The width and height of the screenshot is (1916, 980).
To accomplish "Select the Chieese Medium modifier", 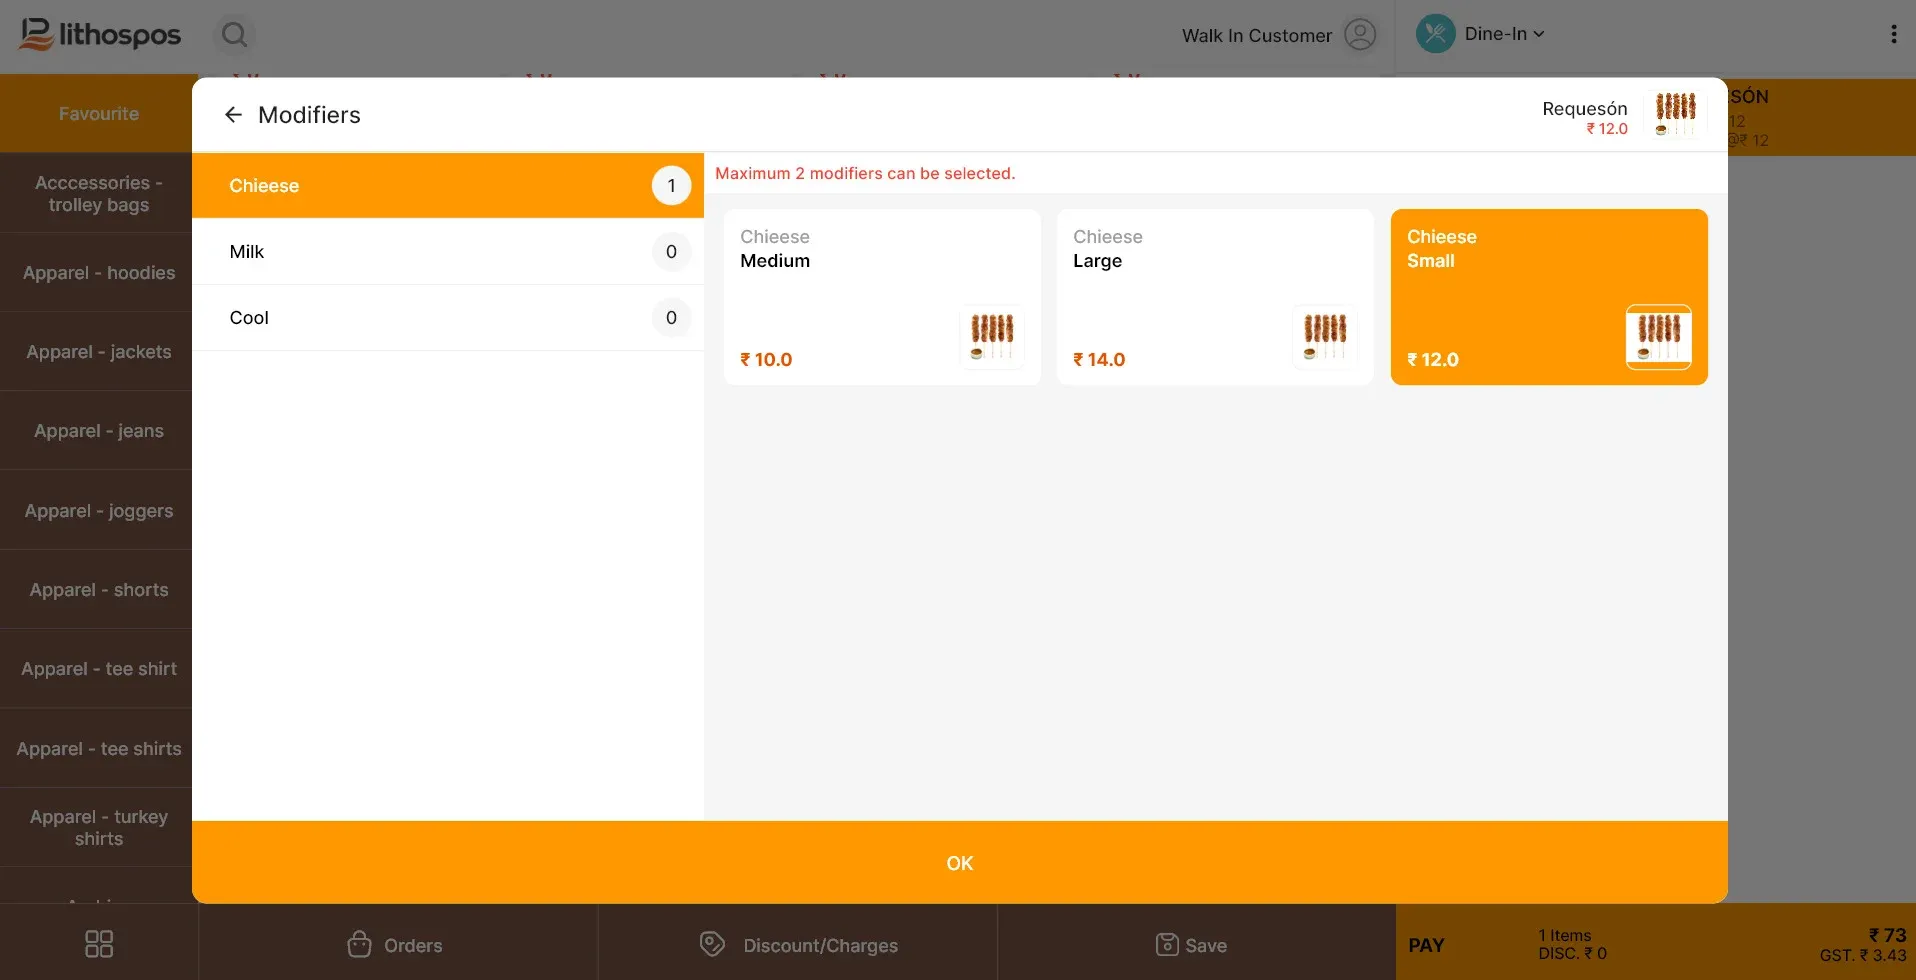I will click(882, 297).
